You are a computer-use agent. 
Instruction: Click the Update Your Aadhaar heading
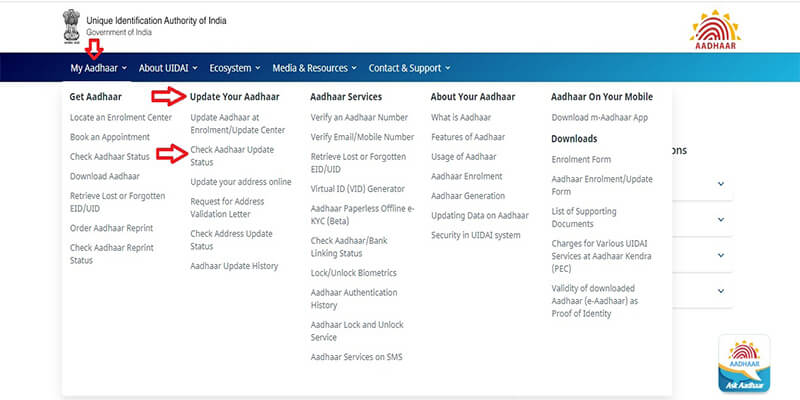(x=235, y=96)
